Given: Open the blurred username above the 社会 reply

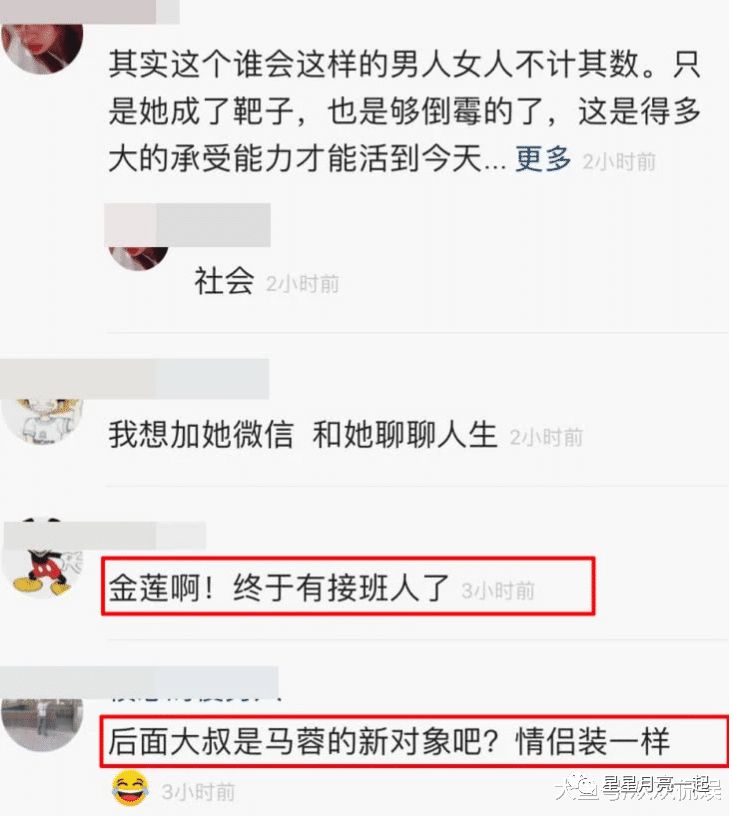Looking at the screenshot, I should (187, 225).
